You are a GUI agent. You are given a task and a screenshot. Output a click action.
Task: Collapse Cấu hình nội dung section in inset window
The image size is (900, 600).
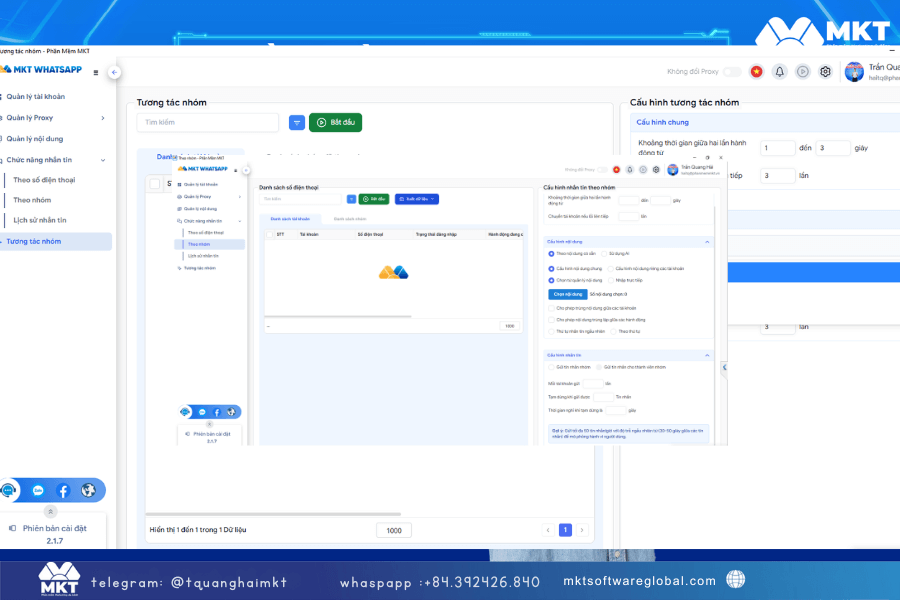(707, 242)
